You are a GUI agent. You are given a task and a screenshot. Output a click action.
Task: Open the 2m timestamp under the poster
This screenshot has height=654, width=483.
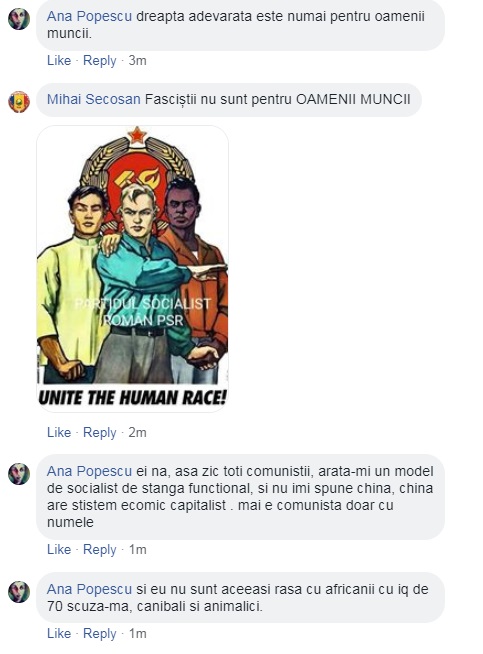(x=137, y=433)
